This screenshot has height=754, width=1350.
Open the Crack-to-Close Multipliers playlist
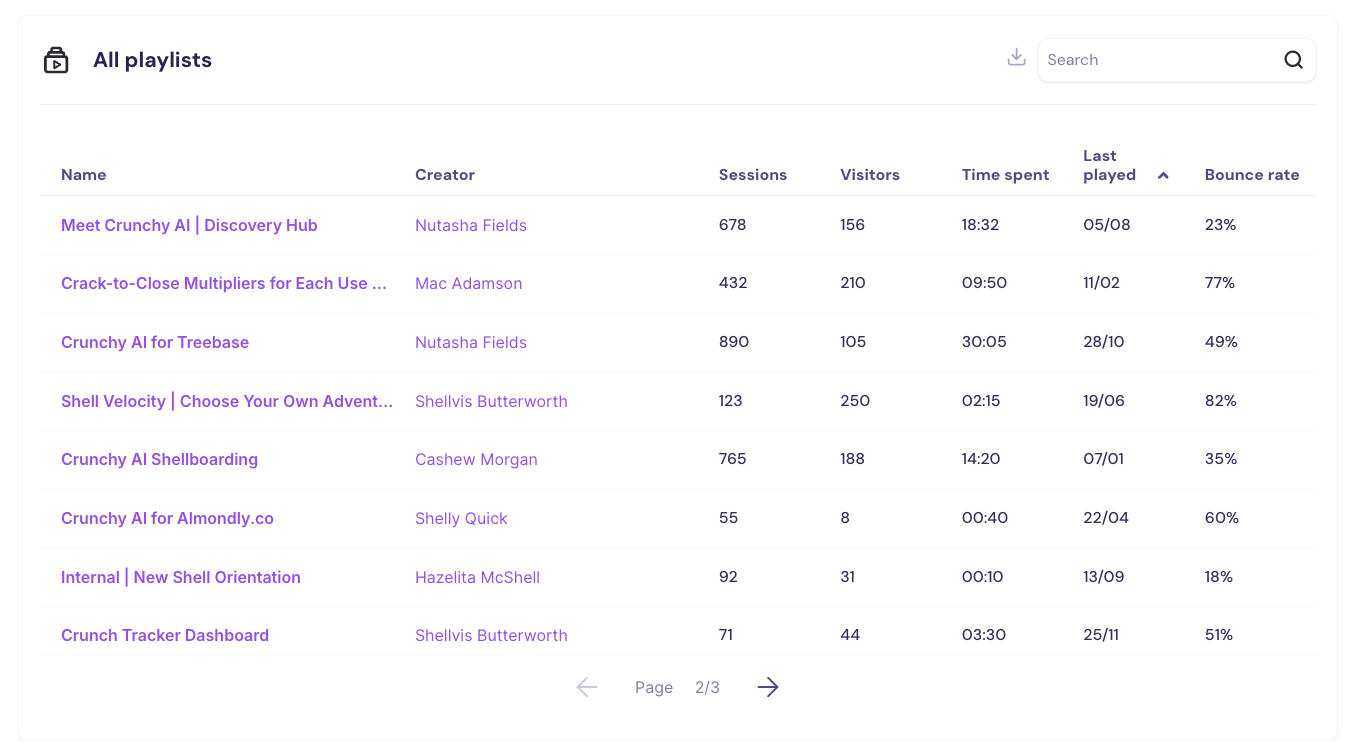tap(223, 283)
